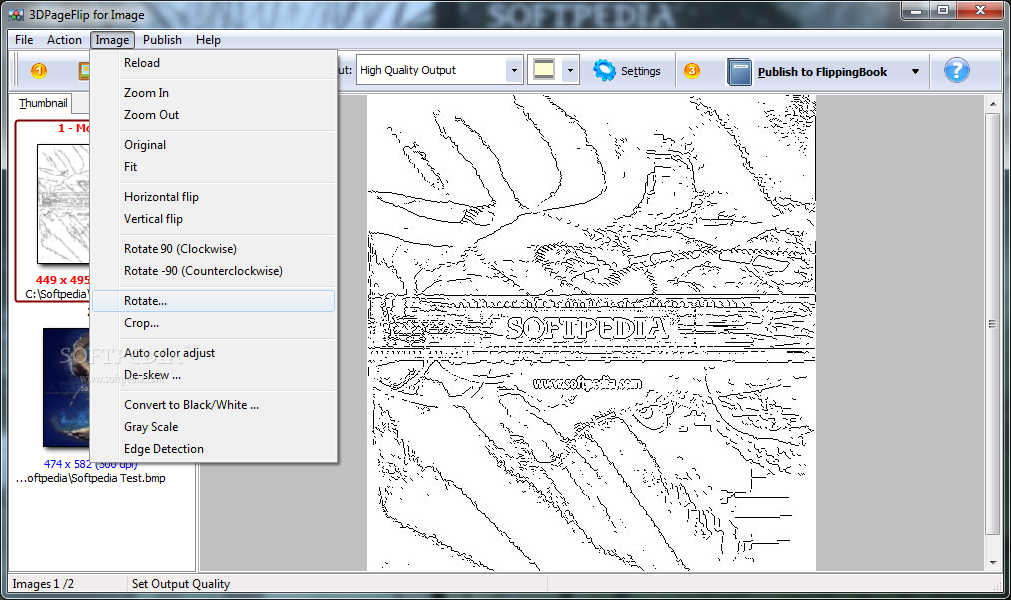
Task: Open the De-skew ... option
Action: (x=213, y=375)
